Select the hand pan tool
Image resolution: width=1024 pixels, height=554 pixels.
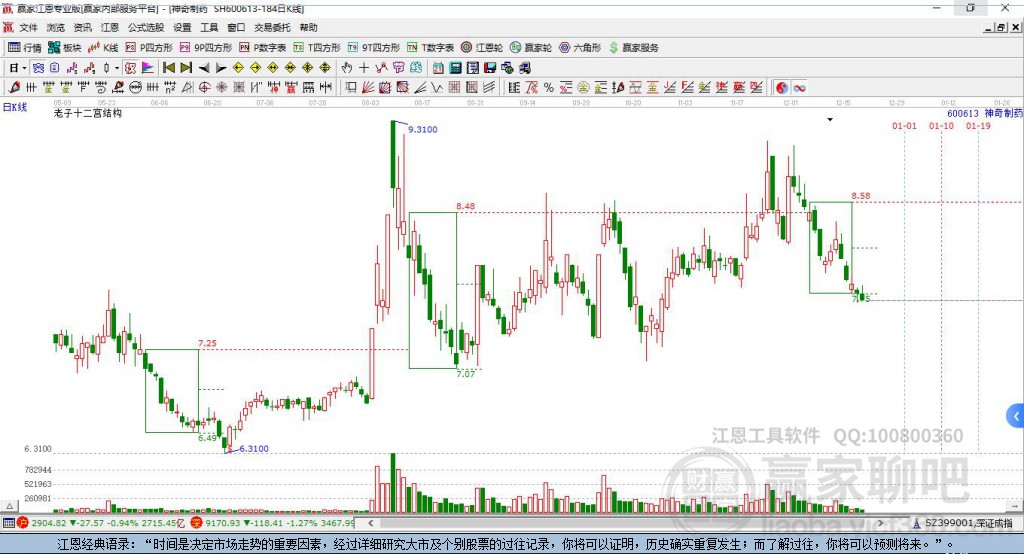pos(347,68)
